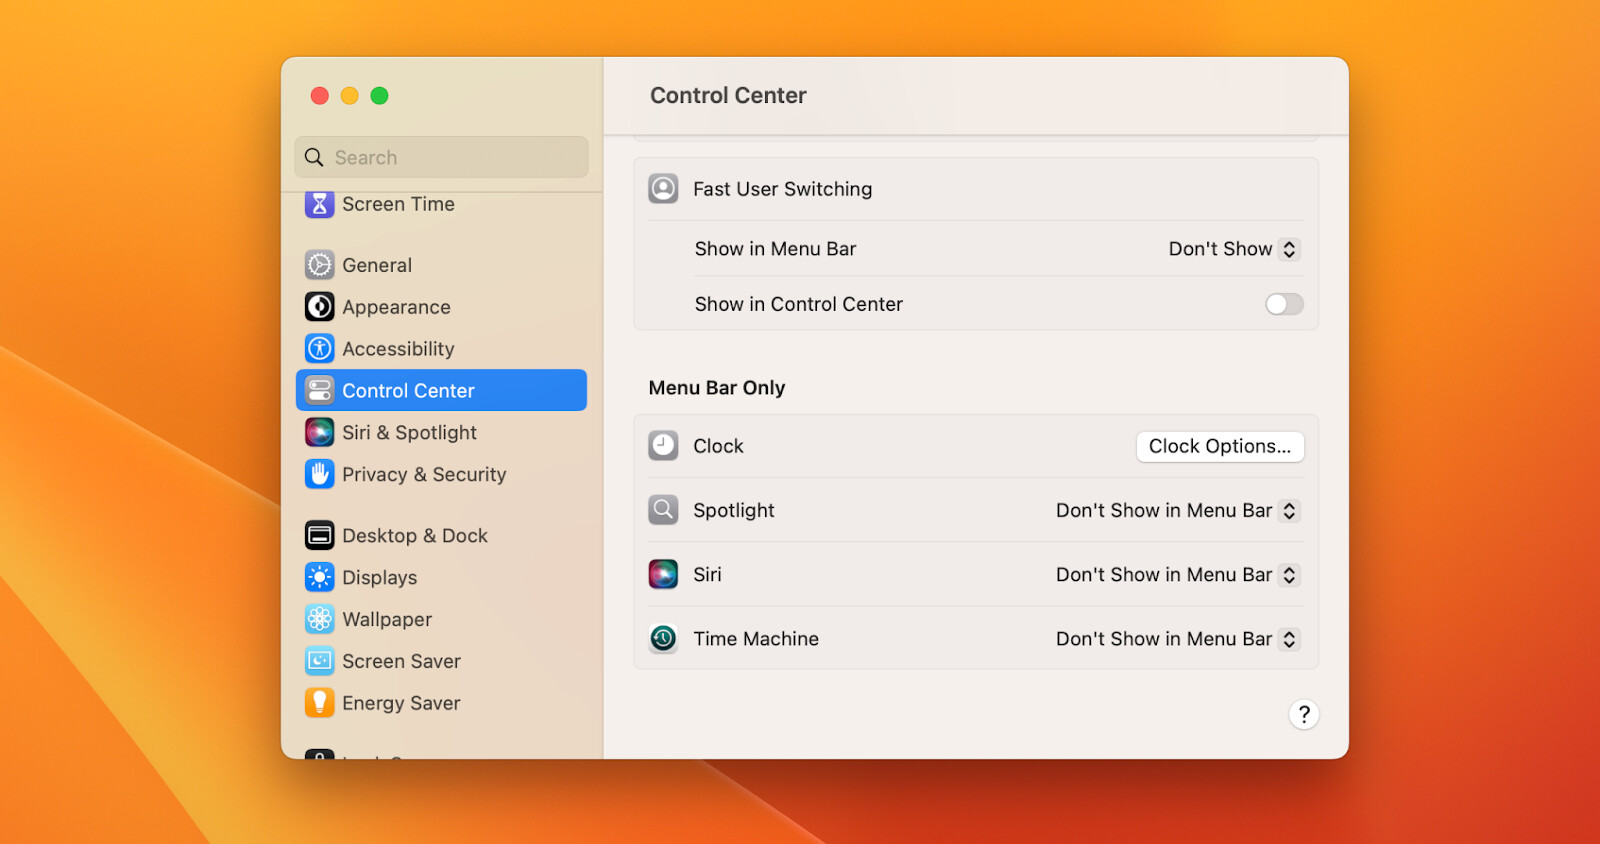
Task: Click the Clock Options... button
Action: point(1220,447)
